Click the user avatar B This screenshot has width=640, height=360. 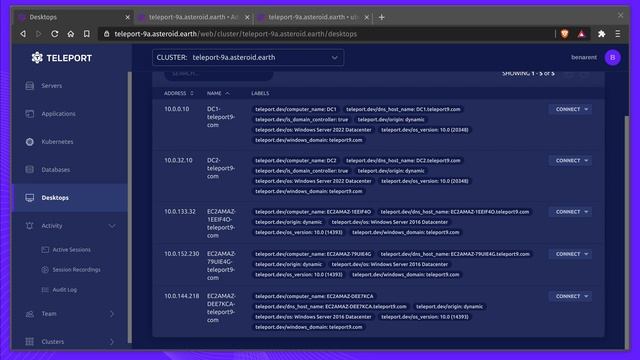point(613,58)
